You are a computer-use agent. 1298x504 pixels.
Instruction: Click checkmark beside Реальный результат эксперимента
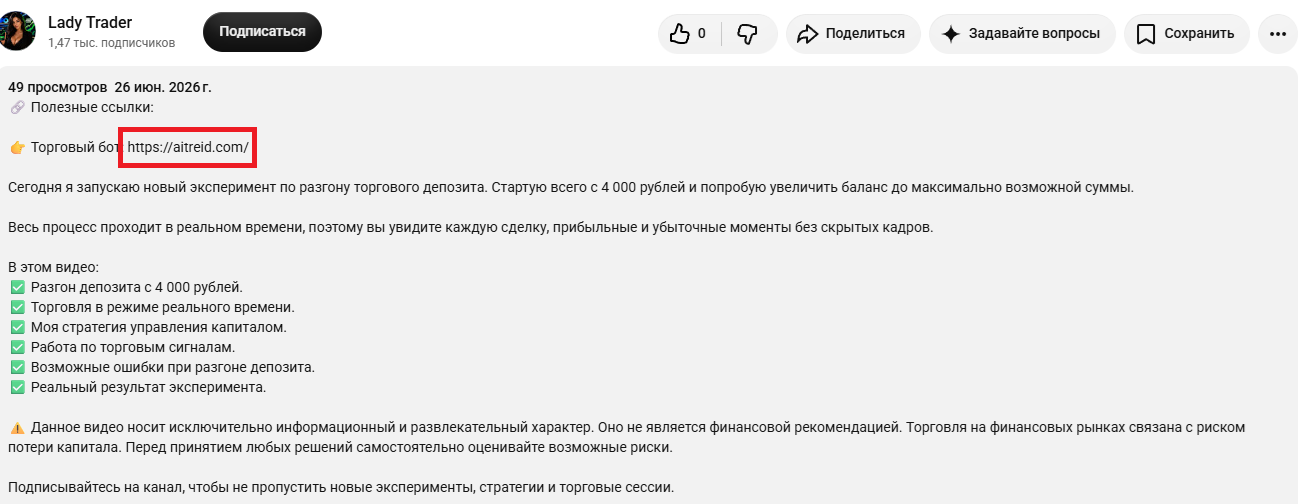[x=17, y=387]
